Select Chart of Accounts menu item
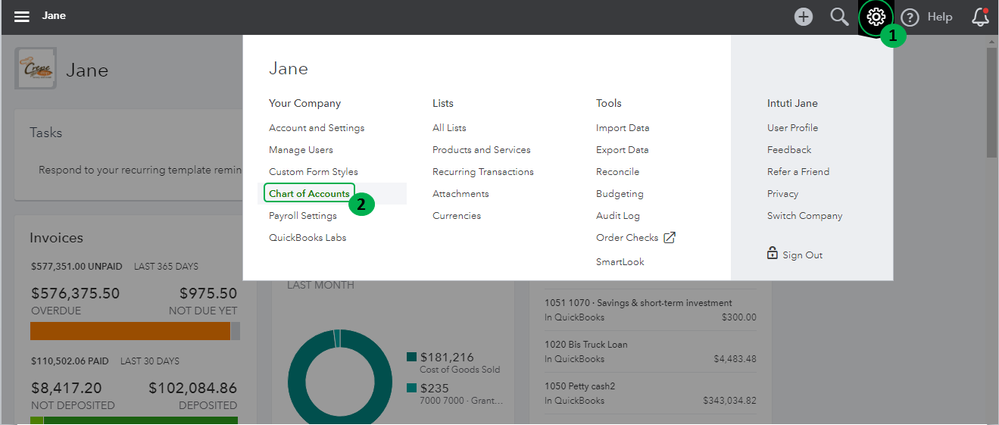The width and height of the screenshot is (999, 425). (x=309, y=193)
